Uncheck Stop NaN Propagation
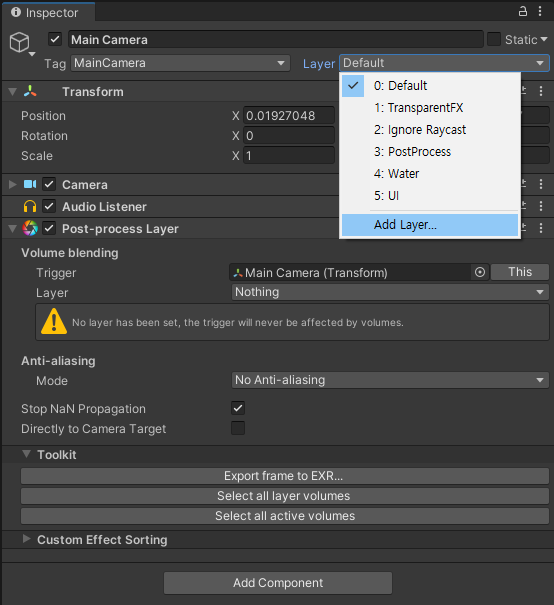 tap(238, 408)
